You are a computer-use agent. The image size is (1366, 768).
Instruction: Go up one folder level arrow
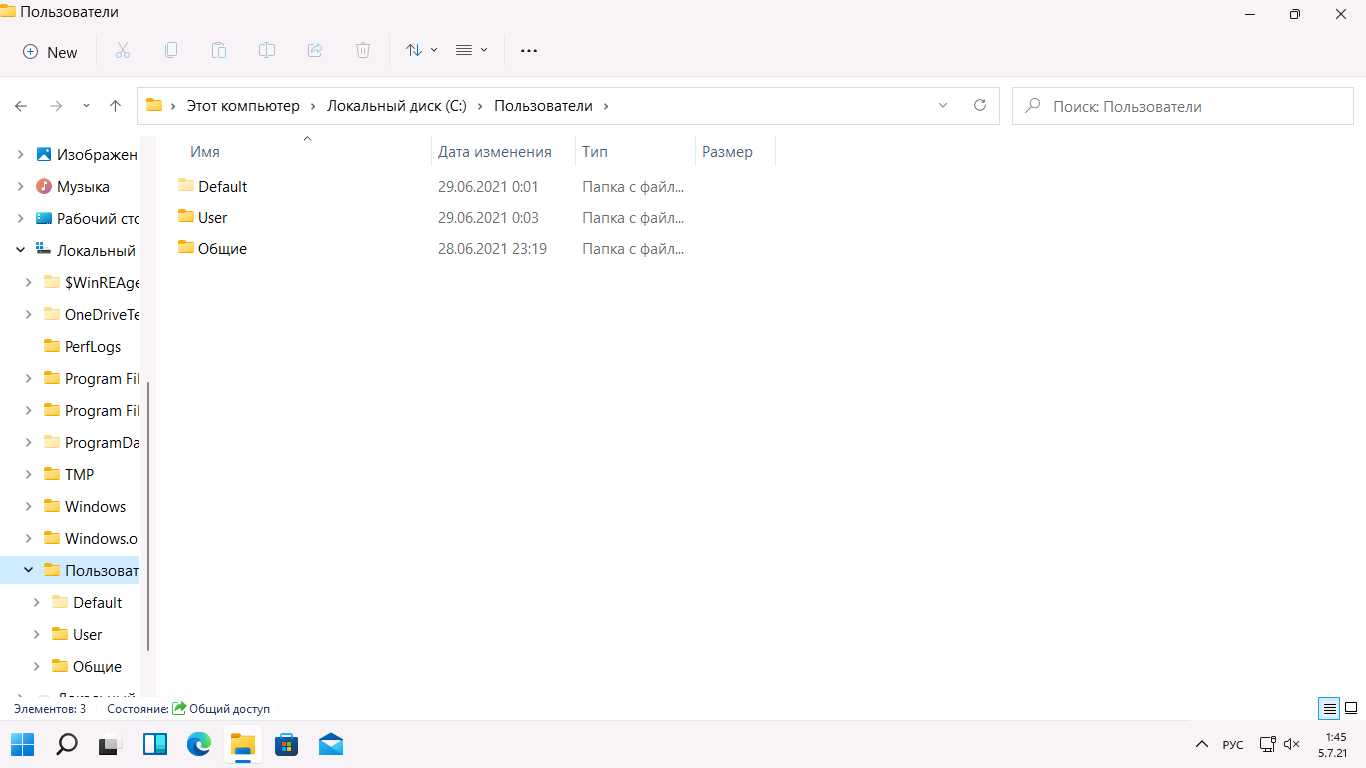click(115, 106)
